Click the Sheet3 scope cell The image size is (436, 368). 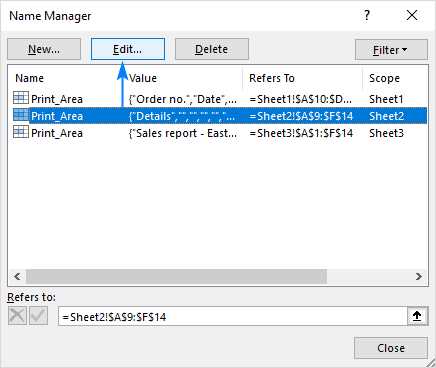click(386, 133)
